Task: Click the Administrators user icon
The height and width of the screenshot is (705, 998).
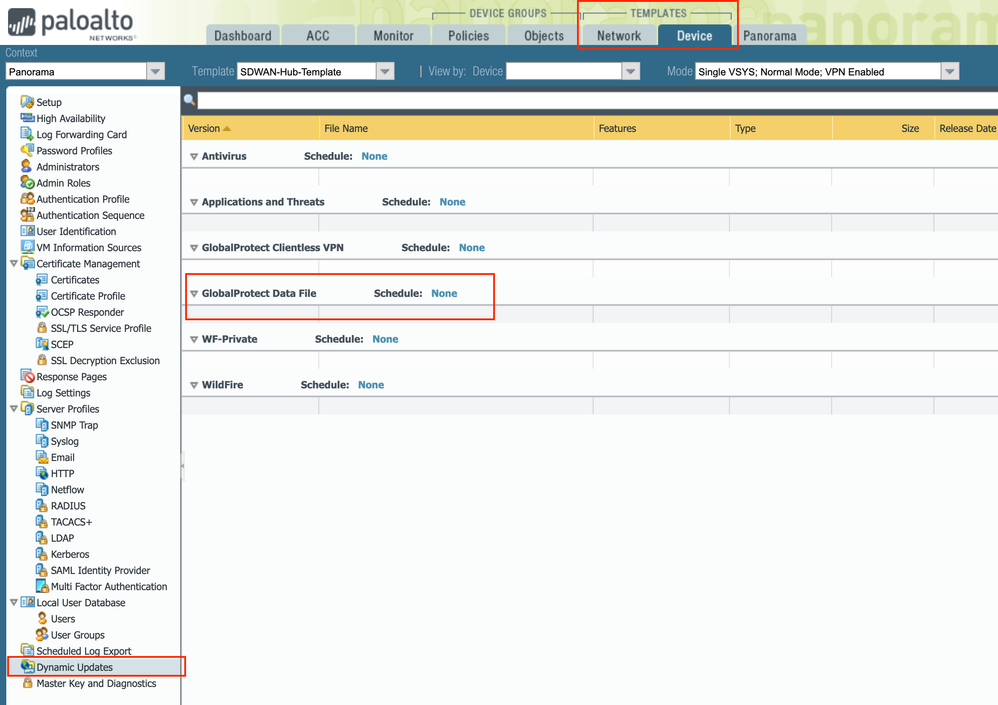Action: click(x=27, y=167)
